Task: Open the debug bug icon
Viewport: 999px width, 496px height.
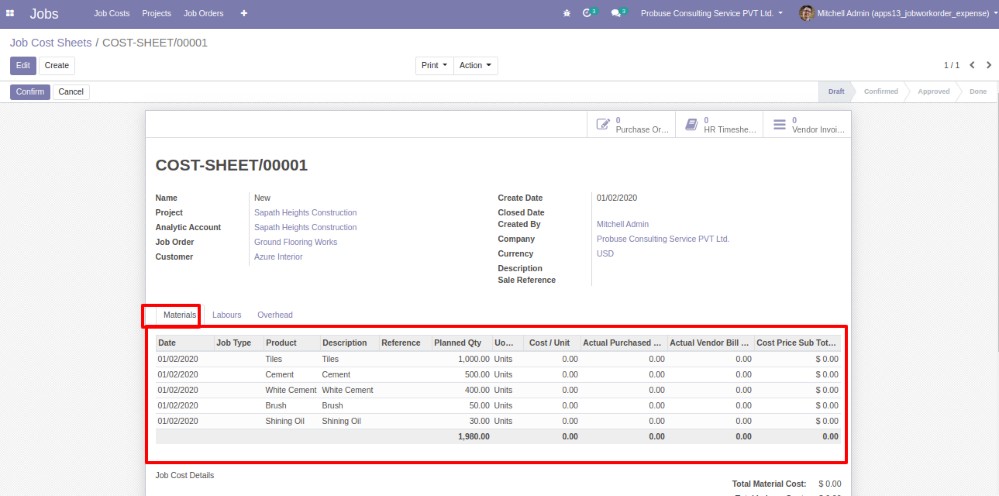Action: 567,13
